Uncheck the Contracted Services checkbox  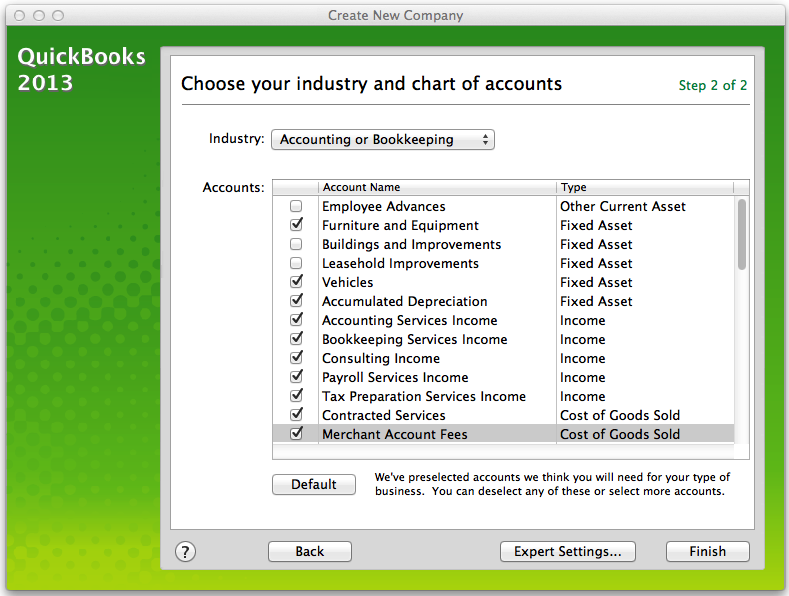click(296, 414)
